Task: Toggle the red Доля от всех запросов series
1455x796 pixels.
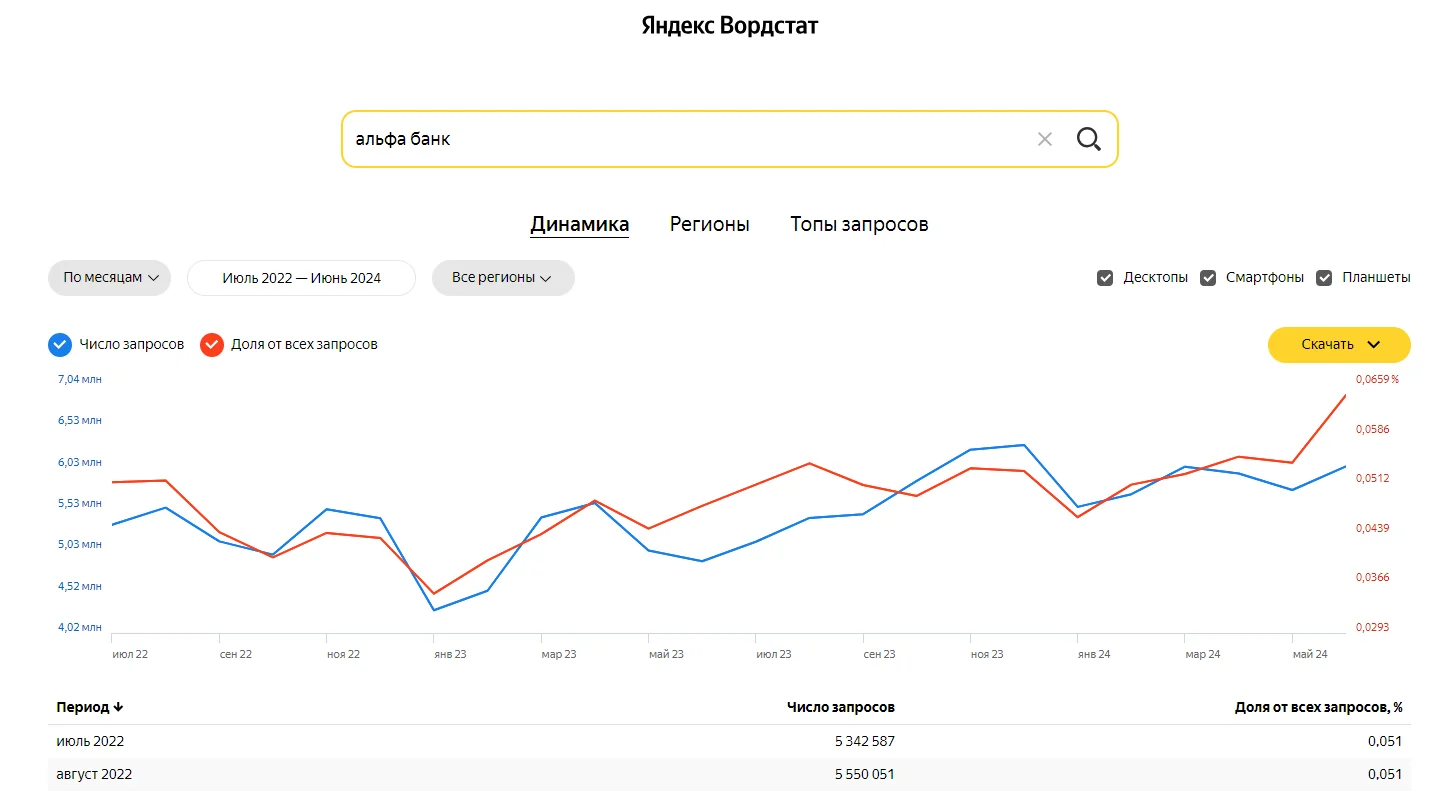Action: coord(211,345)
